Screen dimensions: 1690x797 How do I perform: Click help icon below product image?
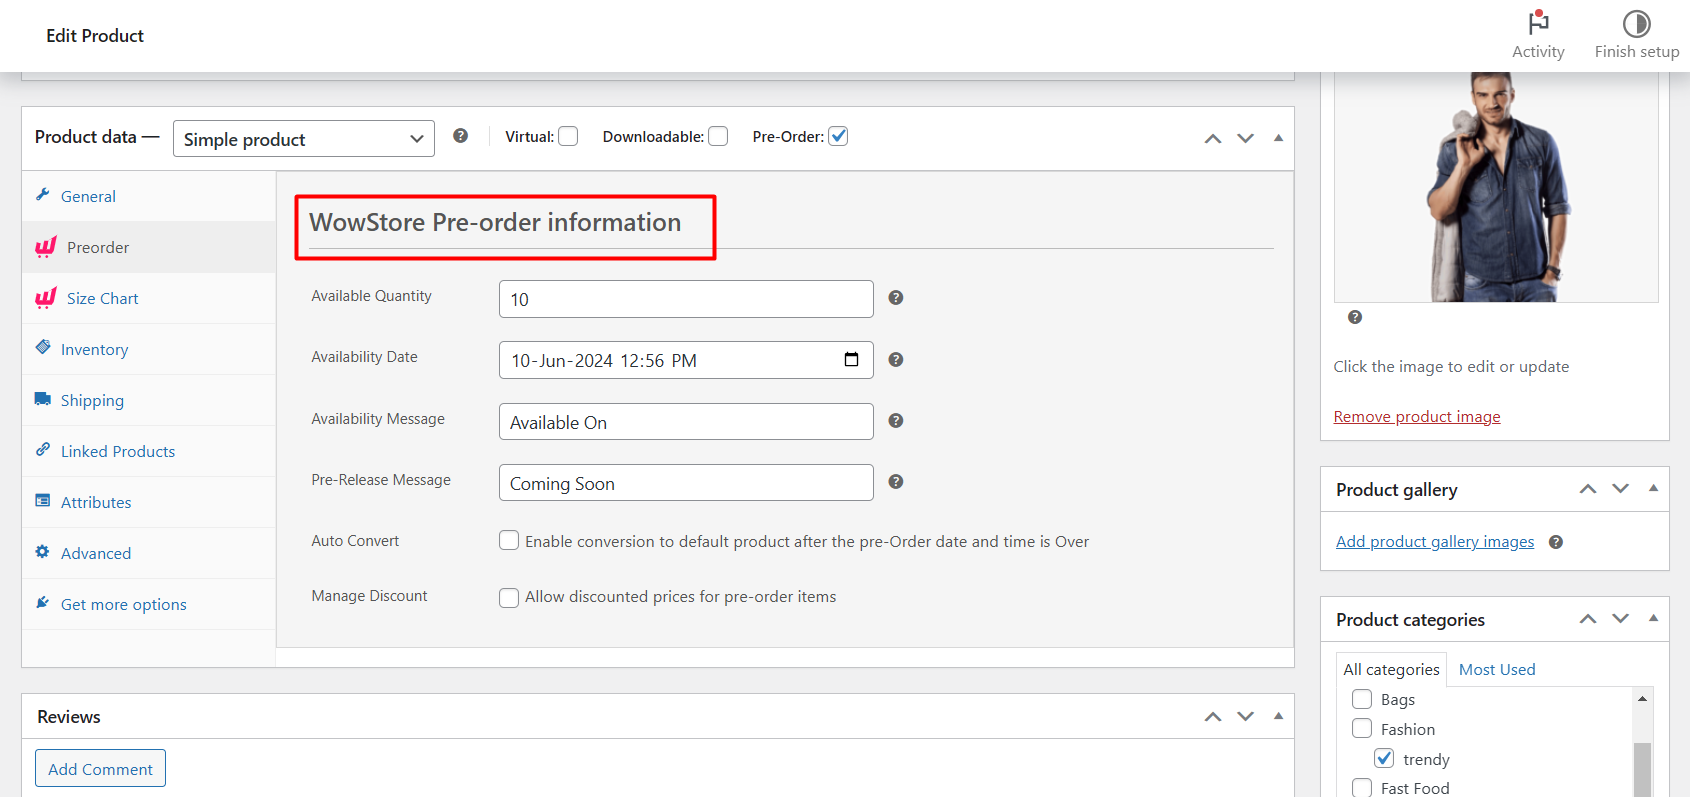click(x=1355, y=317)
